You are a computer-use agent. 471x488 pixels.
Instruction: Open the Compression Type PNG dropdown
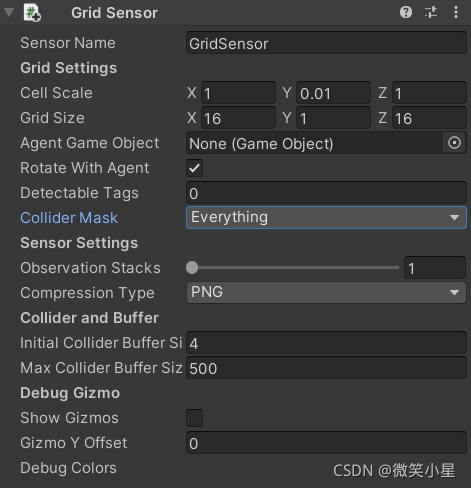point(326,293)
